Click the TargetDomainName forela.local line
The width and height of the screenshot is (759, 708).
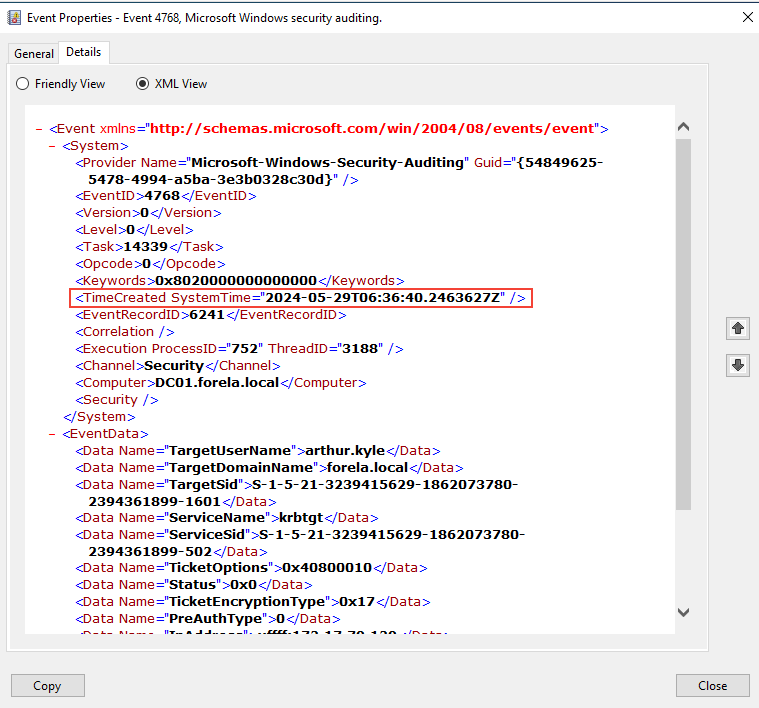point(269,468)
